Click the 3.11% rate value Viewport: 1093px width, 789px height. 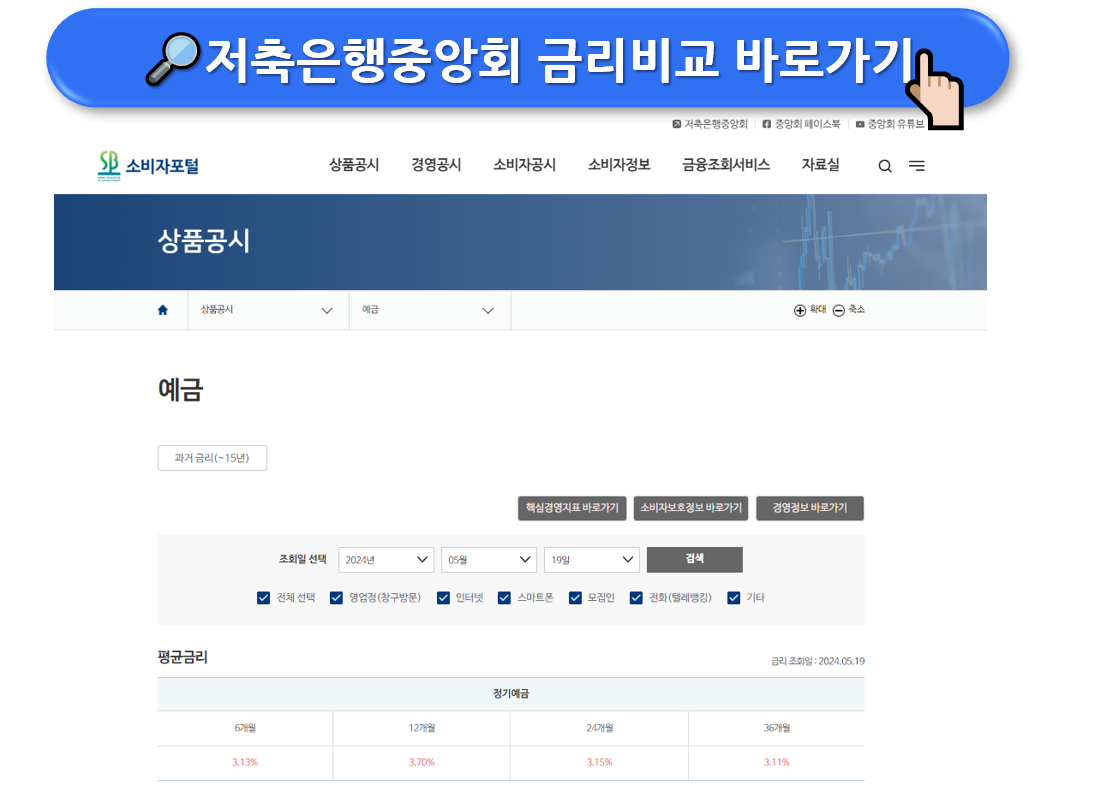tap(777, 763)
